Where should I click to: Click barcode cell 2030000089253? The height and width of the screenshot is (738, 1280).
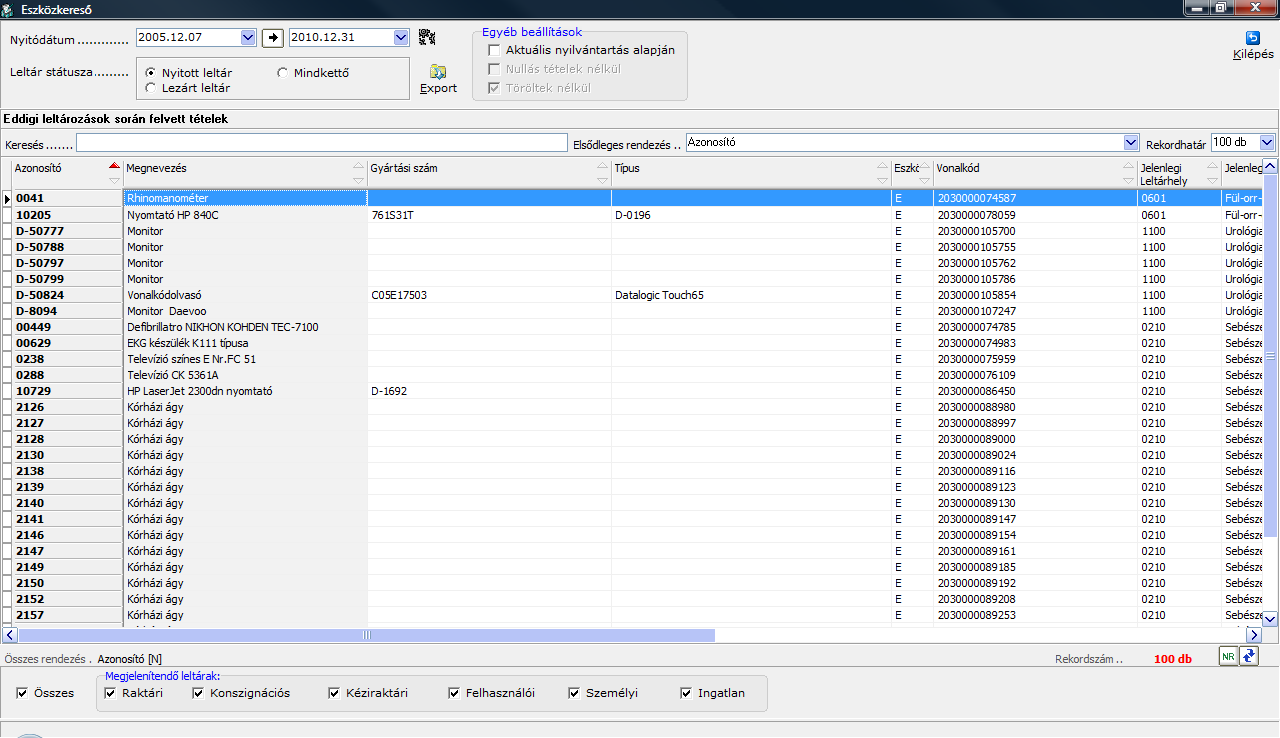1035,615
